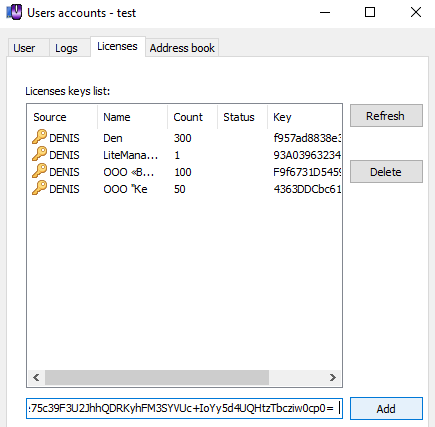Click the thumb of the horizontal scrollbar
Screen dimensions: 435x427
(157, 377)
